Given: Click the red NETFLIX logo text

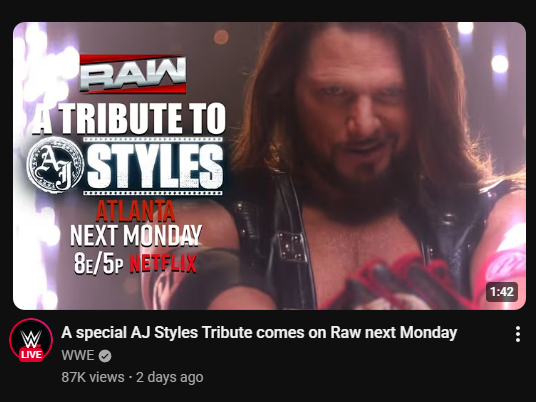Looking at the screenshot, I should 163,264.
